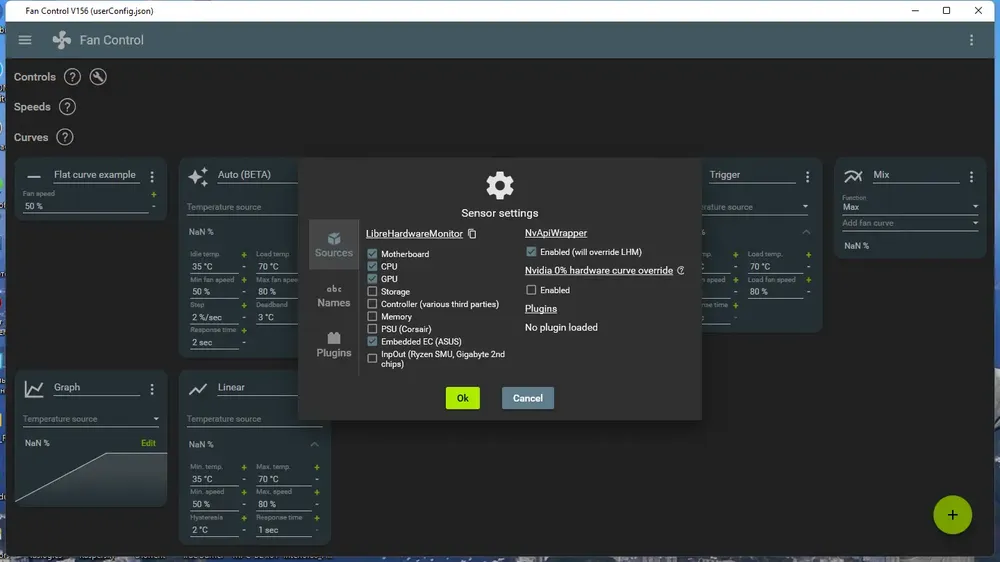This screenshot has width=1000, height=562.
Task: Click the Fan Control fan logo icon
Action: click(62, 40)
